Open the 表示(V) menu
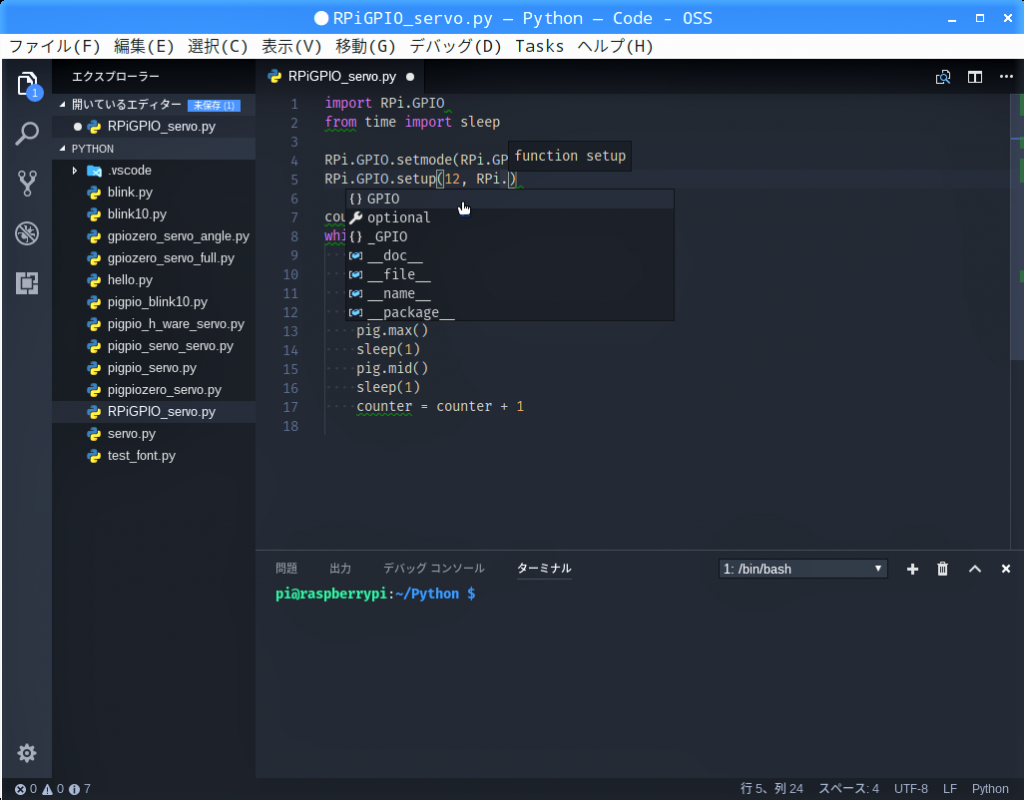The image size is (1024, 800). coord(291,46)
